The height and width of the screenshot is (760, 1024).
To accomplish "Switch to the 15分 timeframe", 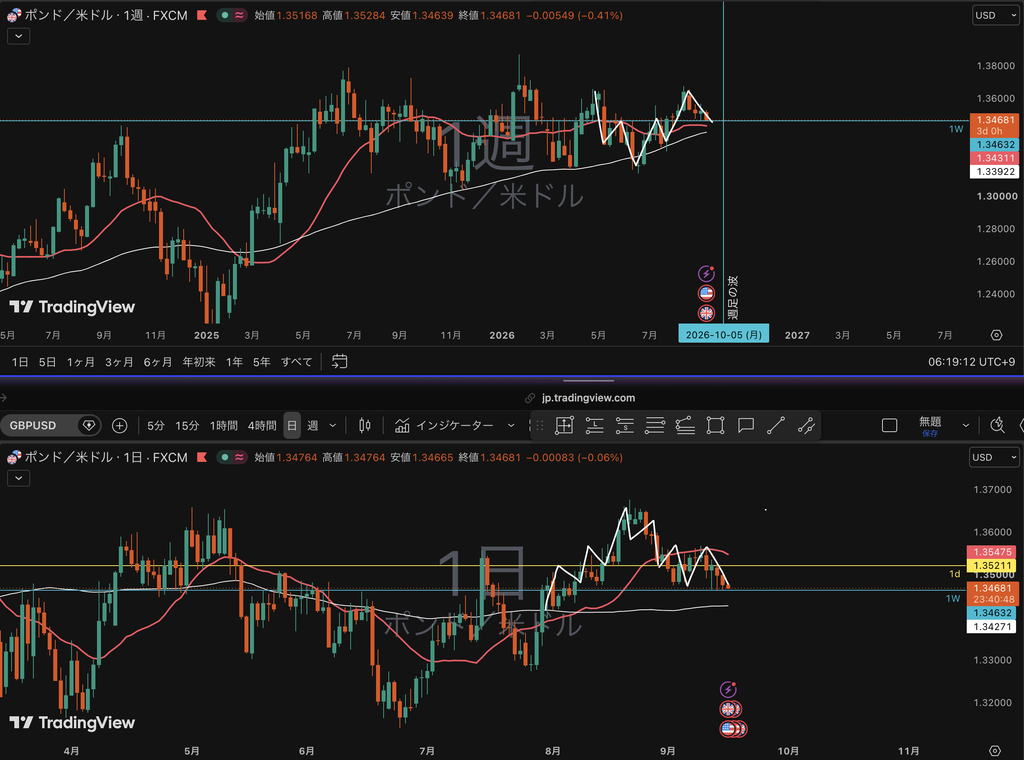I will coord(187,426).
